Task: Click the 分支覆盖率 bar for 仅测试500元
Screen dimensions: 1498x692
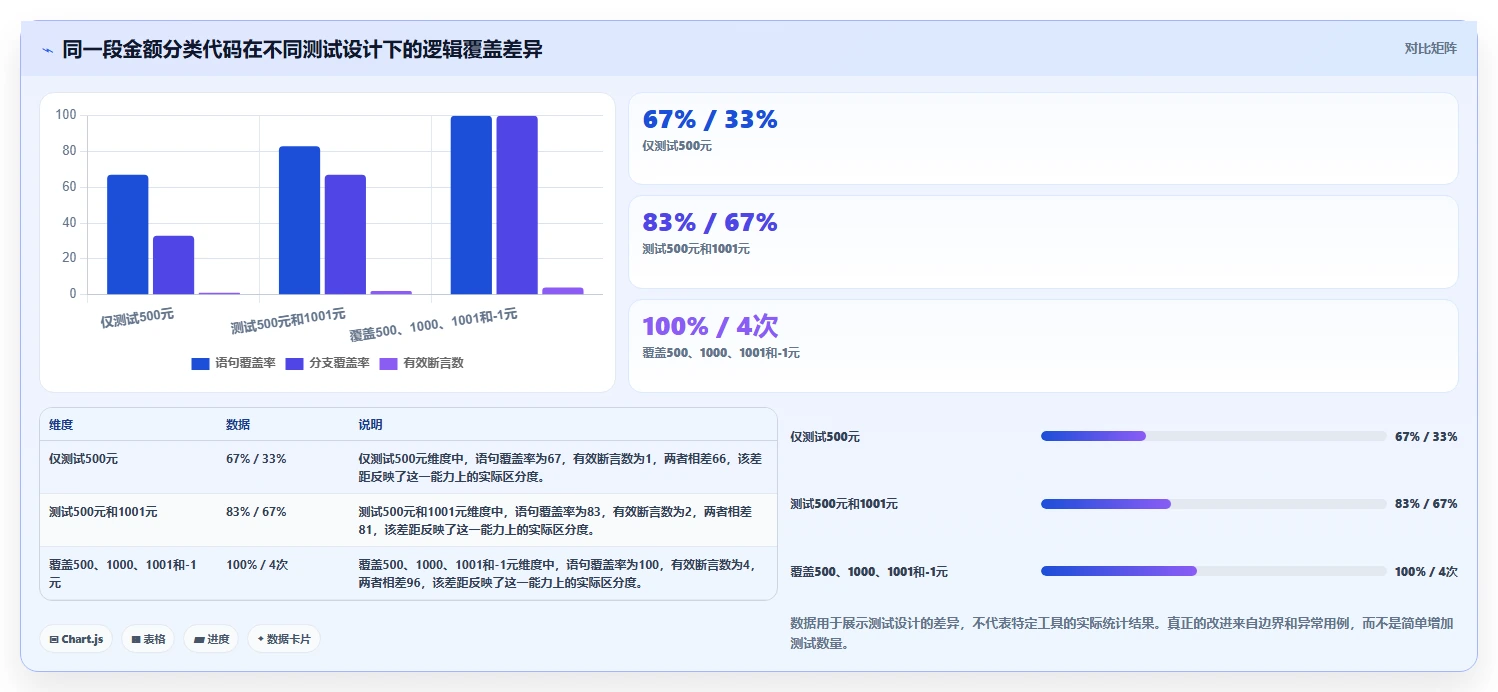Action: point(173,265)
